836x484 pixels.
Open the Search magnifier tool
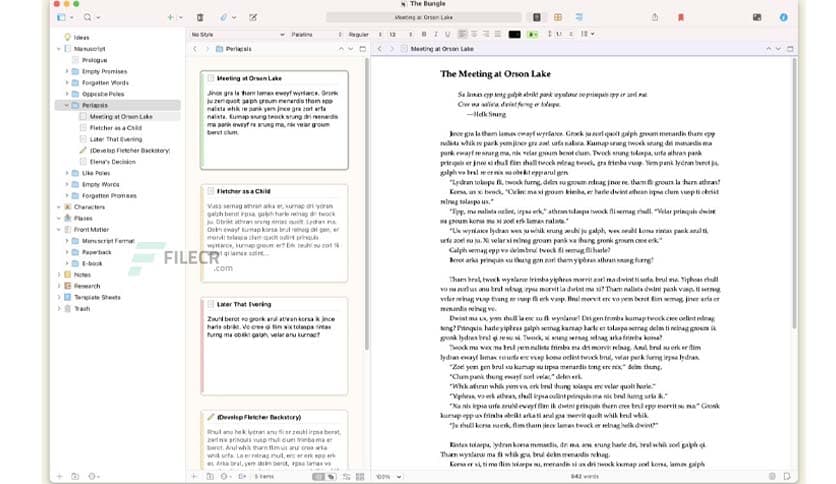tap(87, 18)
